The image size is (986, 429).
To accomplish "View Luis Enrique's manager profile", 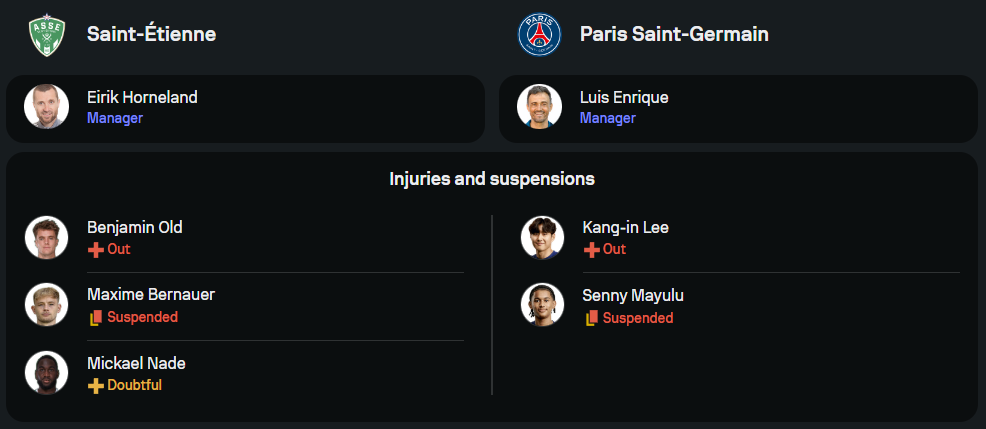I will coord(624,97).
